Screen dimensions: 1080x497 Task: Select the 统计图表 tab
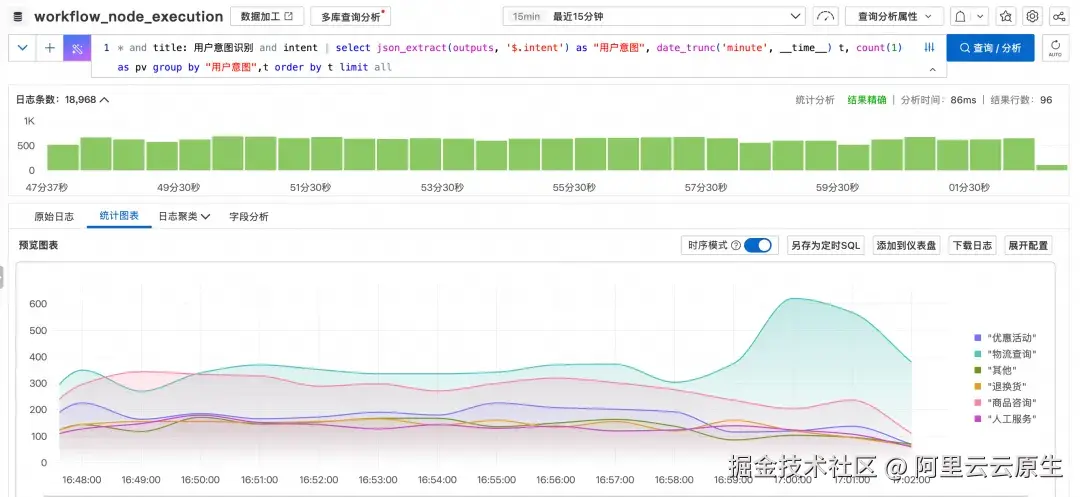point(119,215)
